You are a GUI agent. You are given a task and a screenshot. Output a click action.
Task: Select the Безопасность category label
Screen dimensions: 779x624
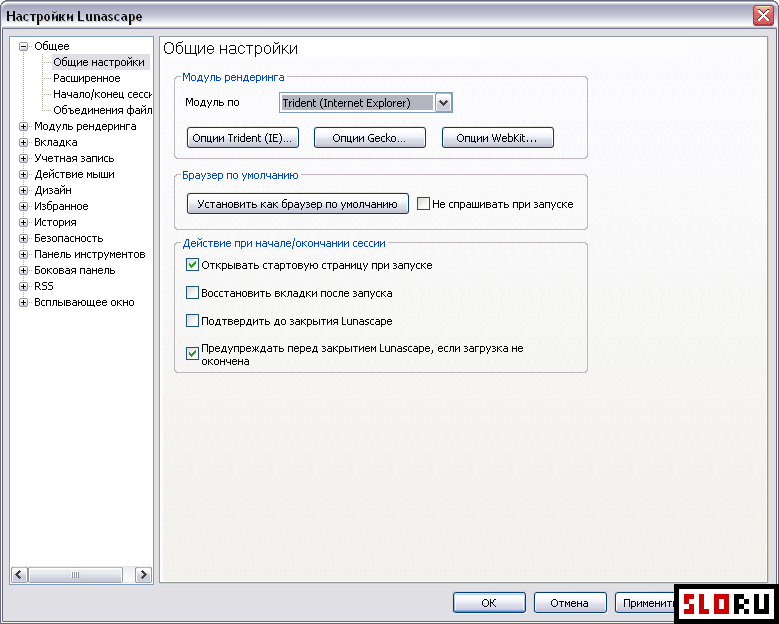coord(69,238)
